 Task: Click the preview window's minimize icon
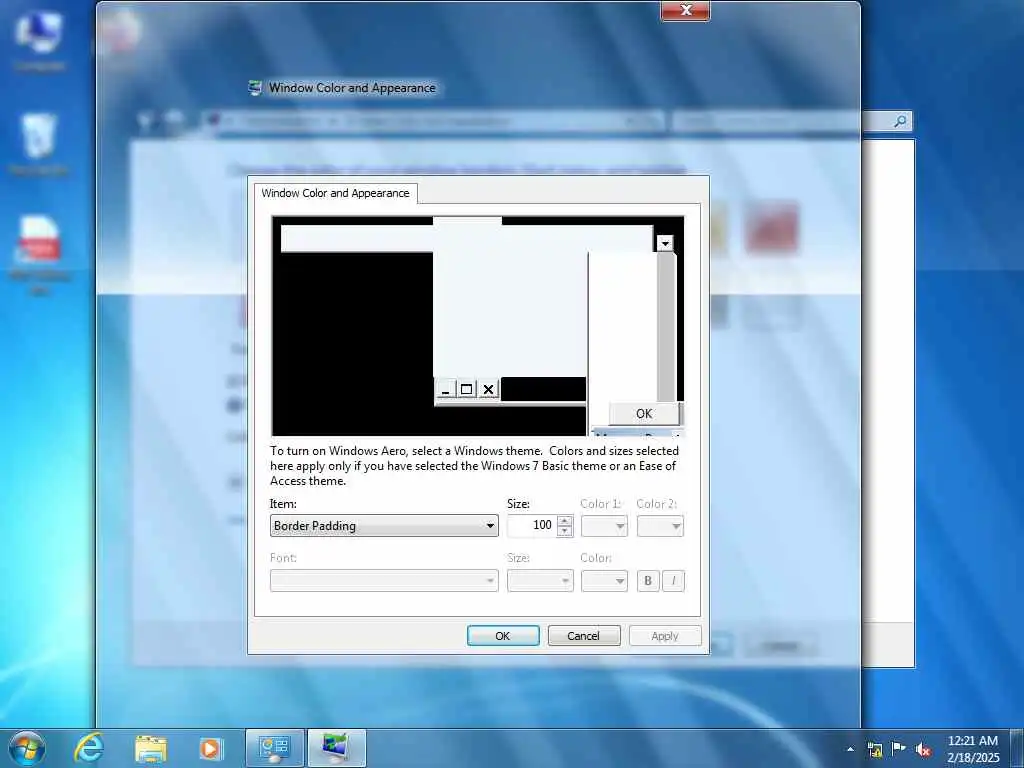pyautogui.click(x=445, y=390)
